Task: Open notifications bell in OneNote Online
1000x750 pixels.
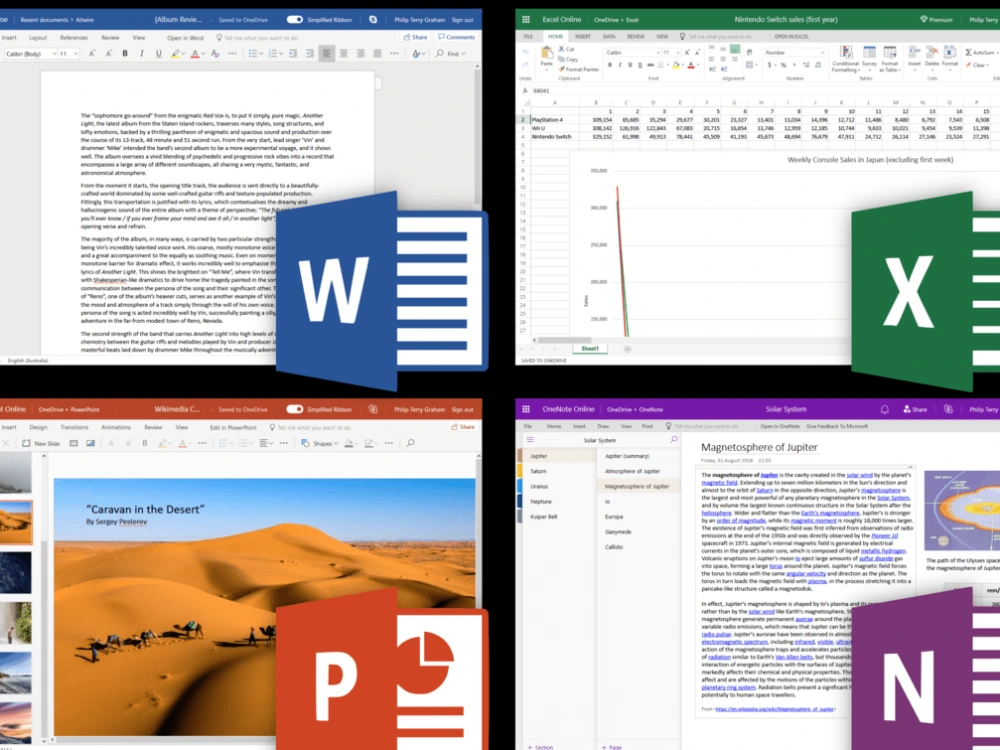Action: pos(885,409)
